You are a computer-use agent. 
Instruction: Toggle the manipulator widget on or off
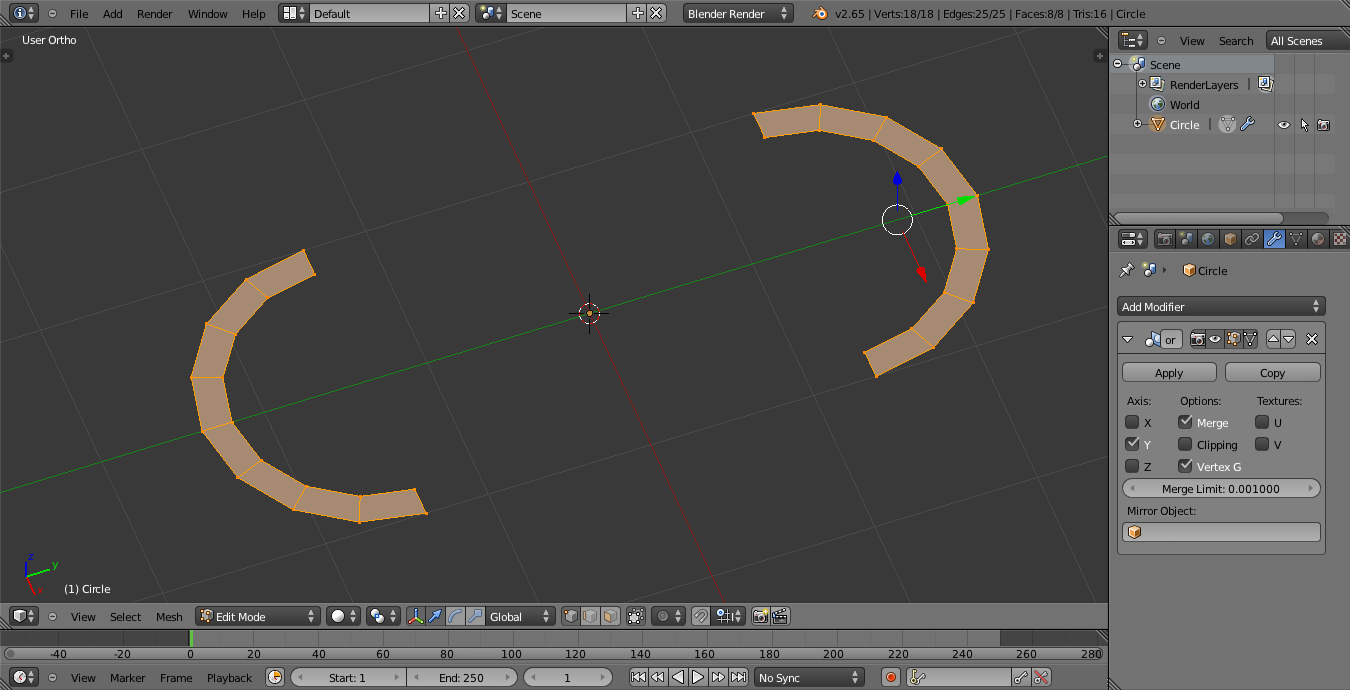click(415, 616)
